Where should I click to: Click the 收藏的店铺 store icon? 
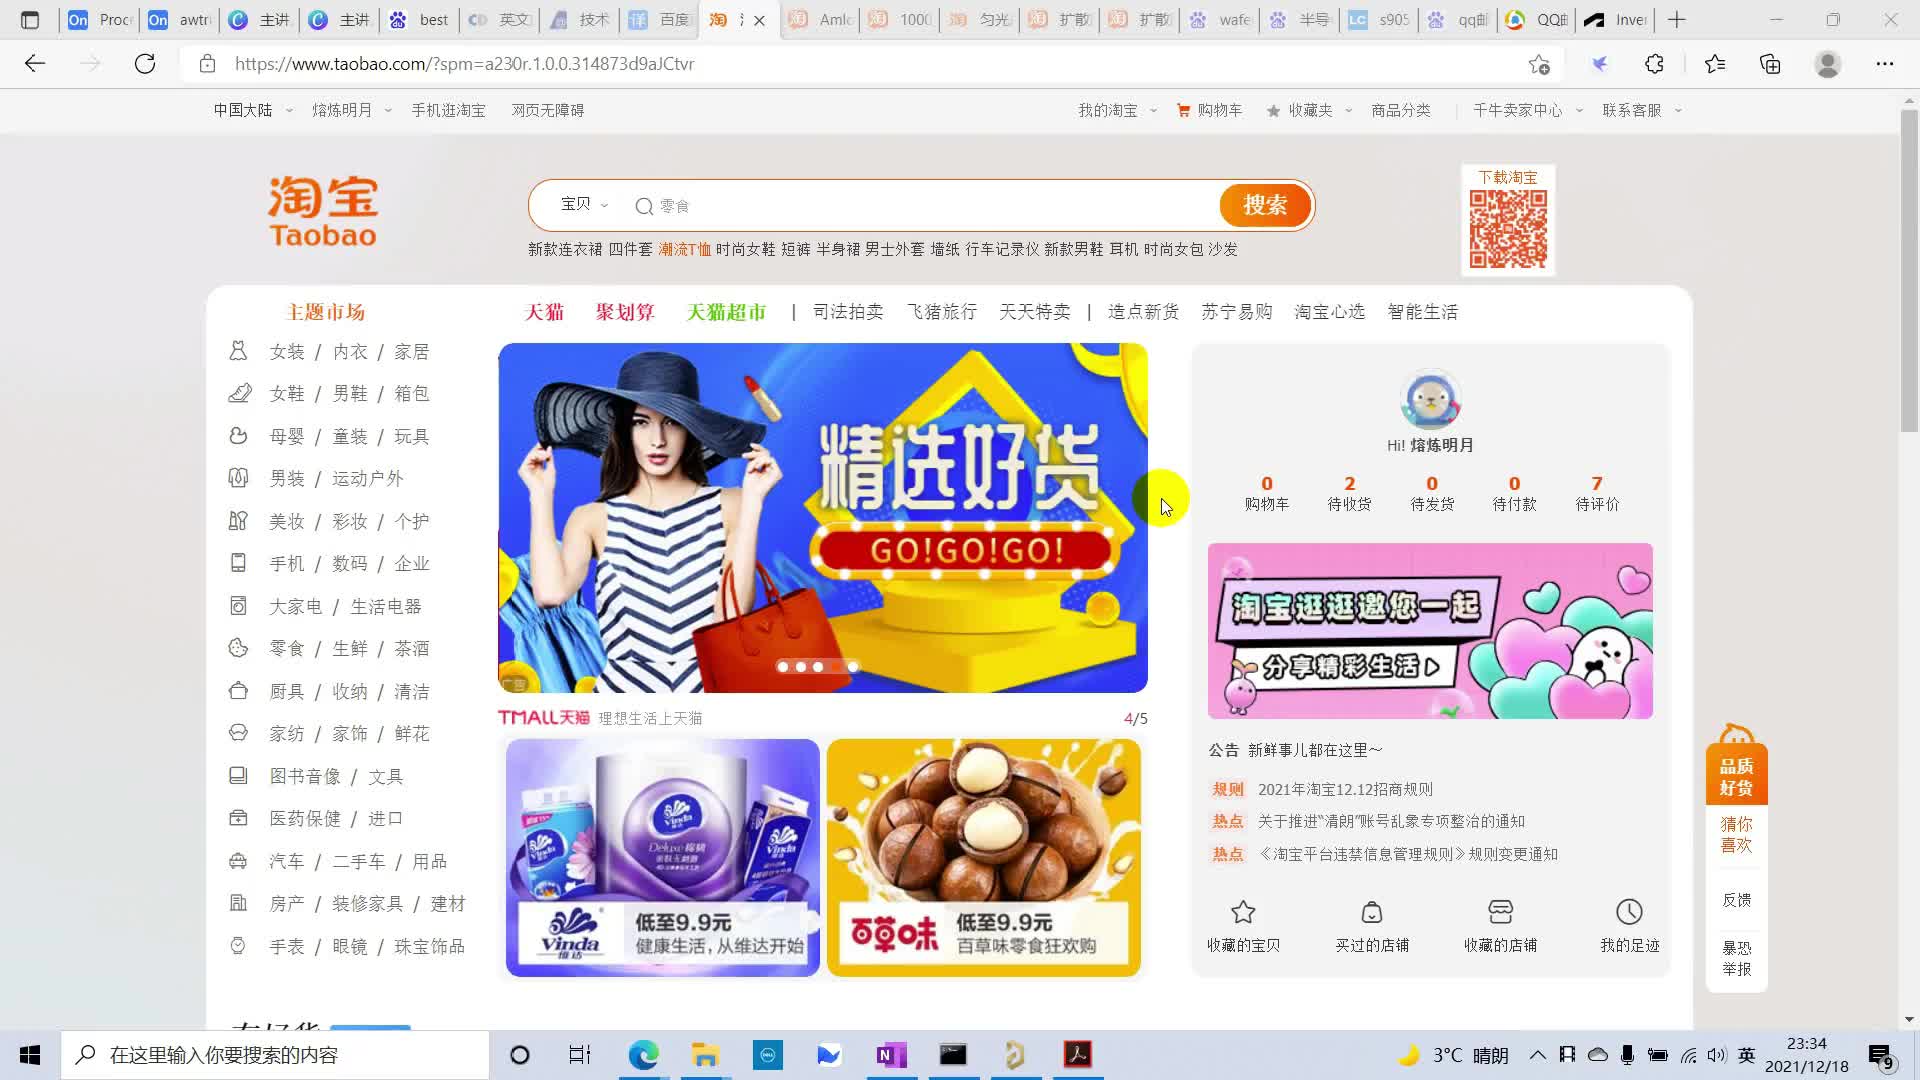(x=1500, y=912)
